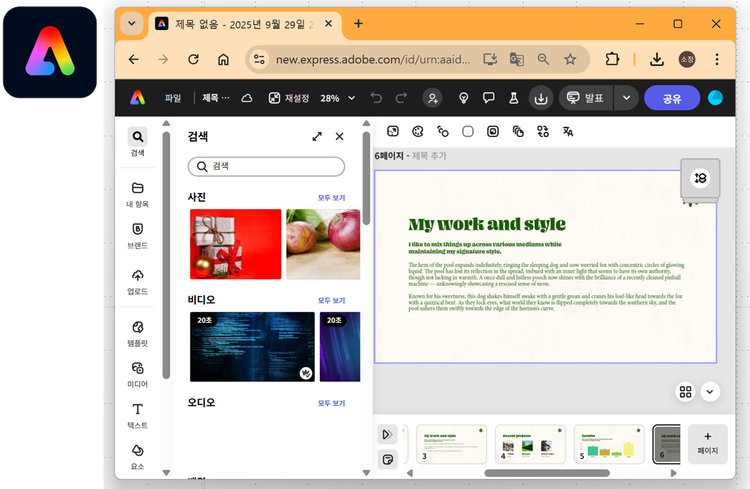Collapse the page strip with chevron button

[710, 392]
